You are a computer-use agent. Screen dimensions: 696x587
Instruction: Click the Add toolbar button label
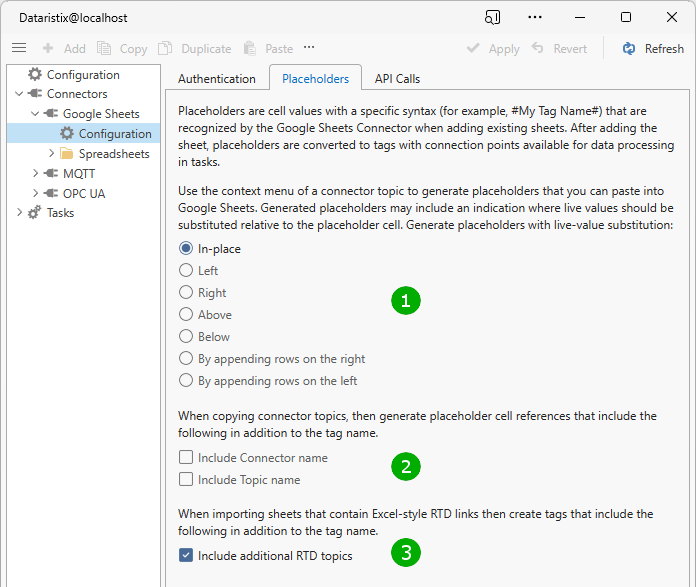pos(75,48)
